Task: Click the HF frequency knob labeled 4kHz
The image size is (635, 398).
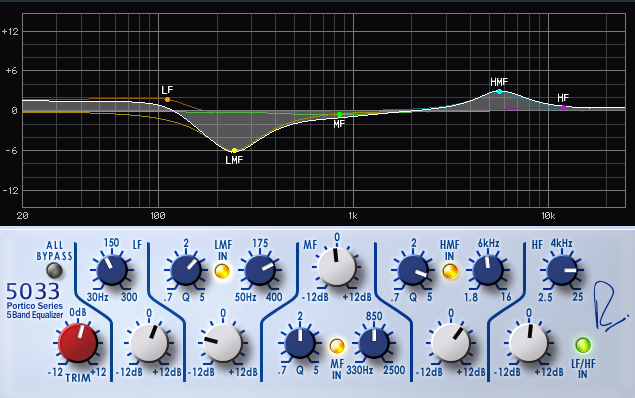Action: point(562,270)
